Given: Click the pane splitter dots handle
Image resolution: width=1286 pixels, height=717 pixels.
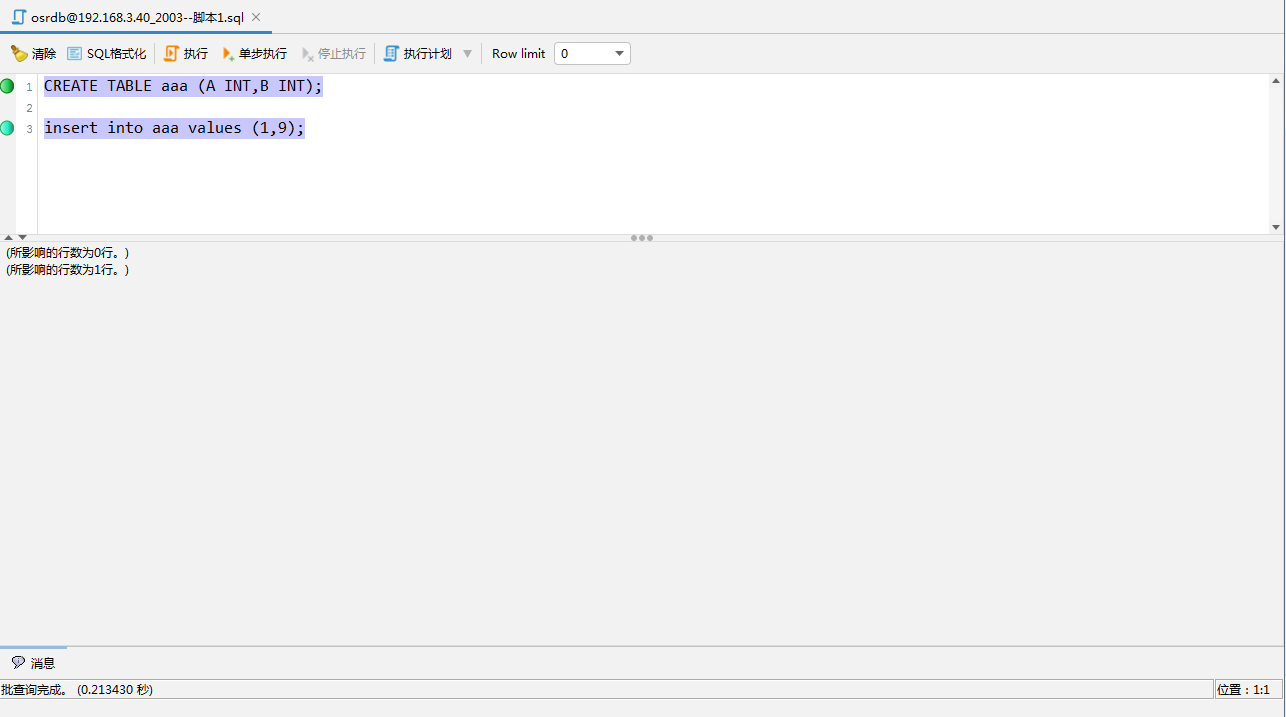Looking at the screenshot, I should point(642,238).
